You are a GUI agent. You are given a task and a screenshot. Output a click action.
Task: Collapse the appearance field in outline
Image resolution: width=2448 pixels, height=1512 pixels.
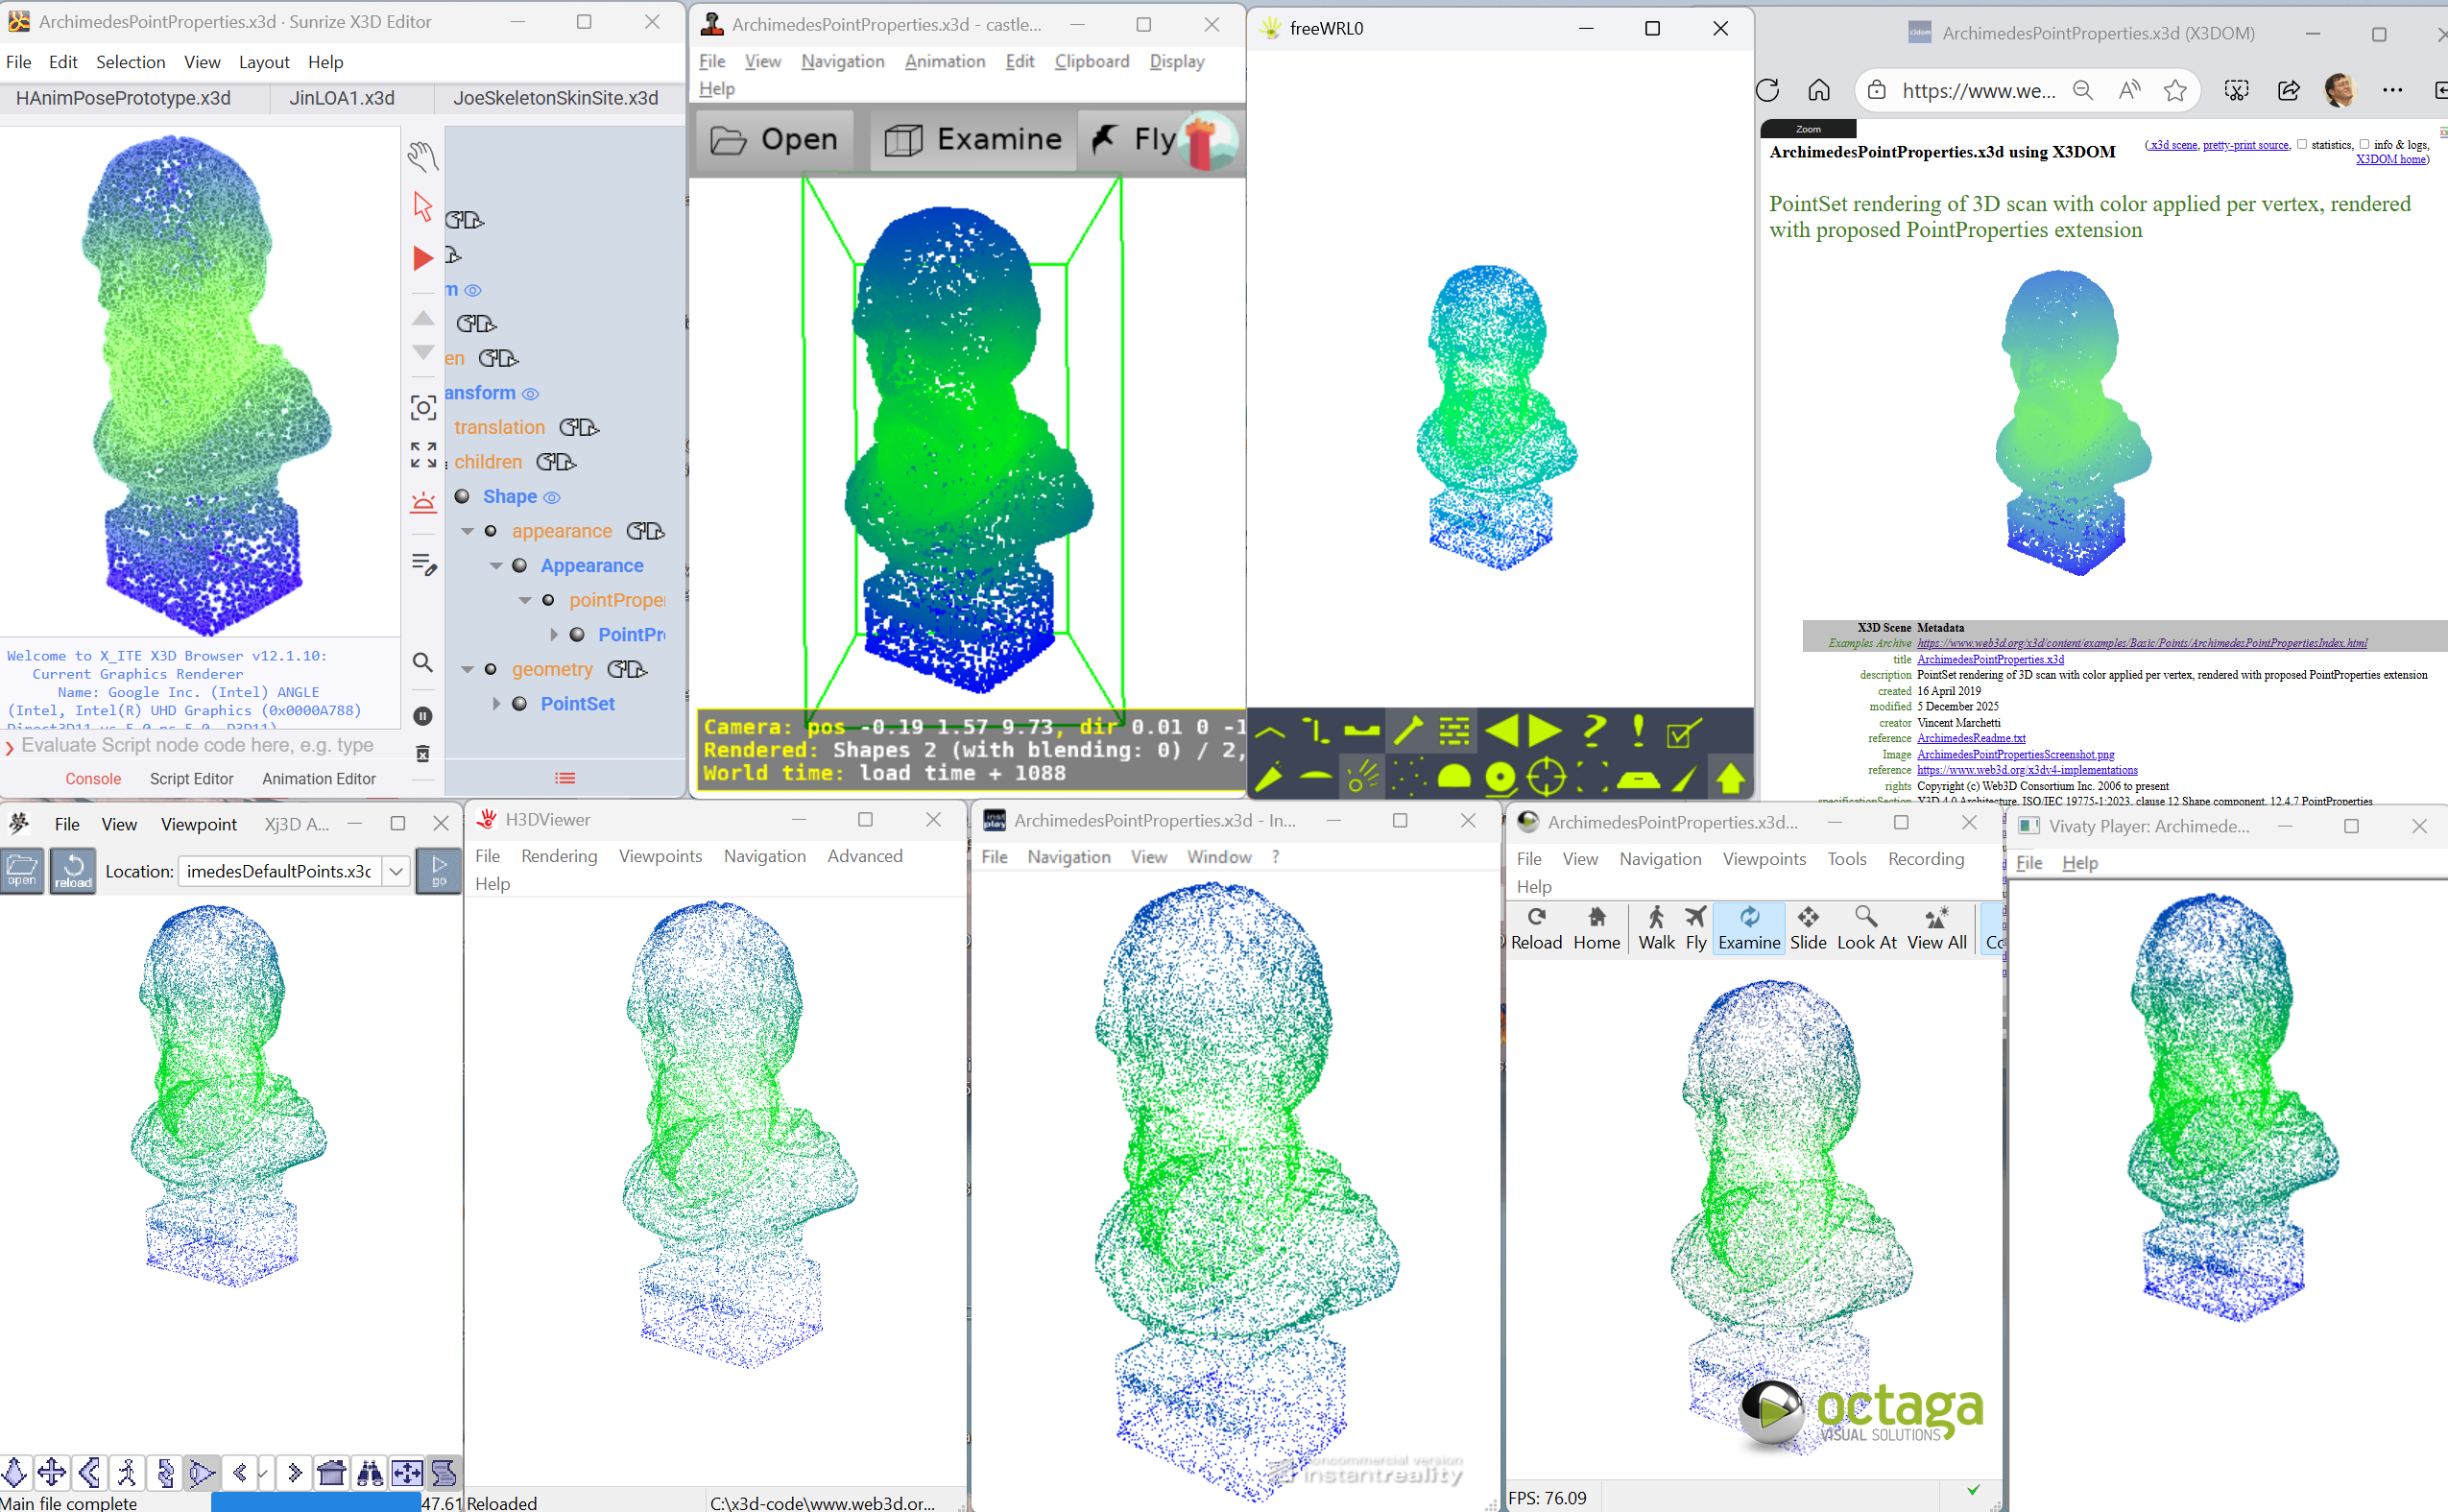pyautogui.click(x=467, y=531)
